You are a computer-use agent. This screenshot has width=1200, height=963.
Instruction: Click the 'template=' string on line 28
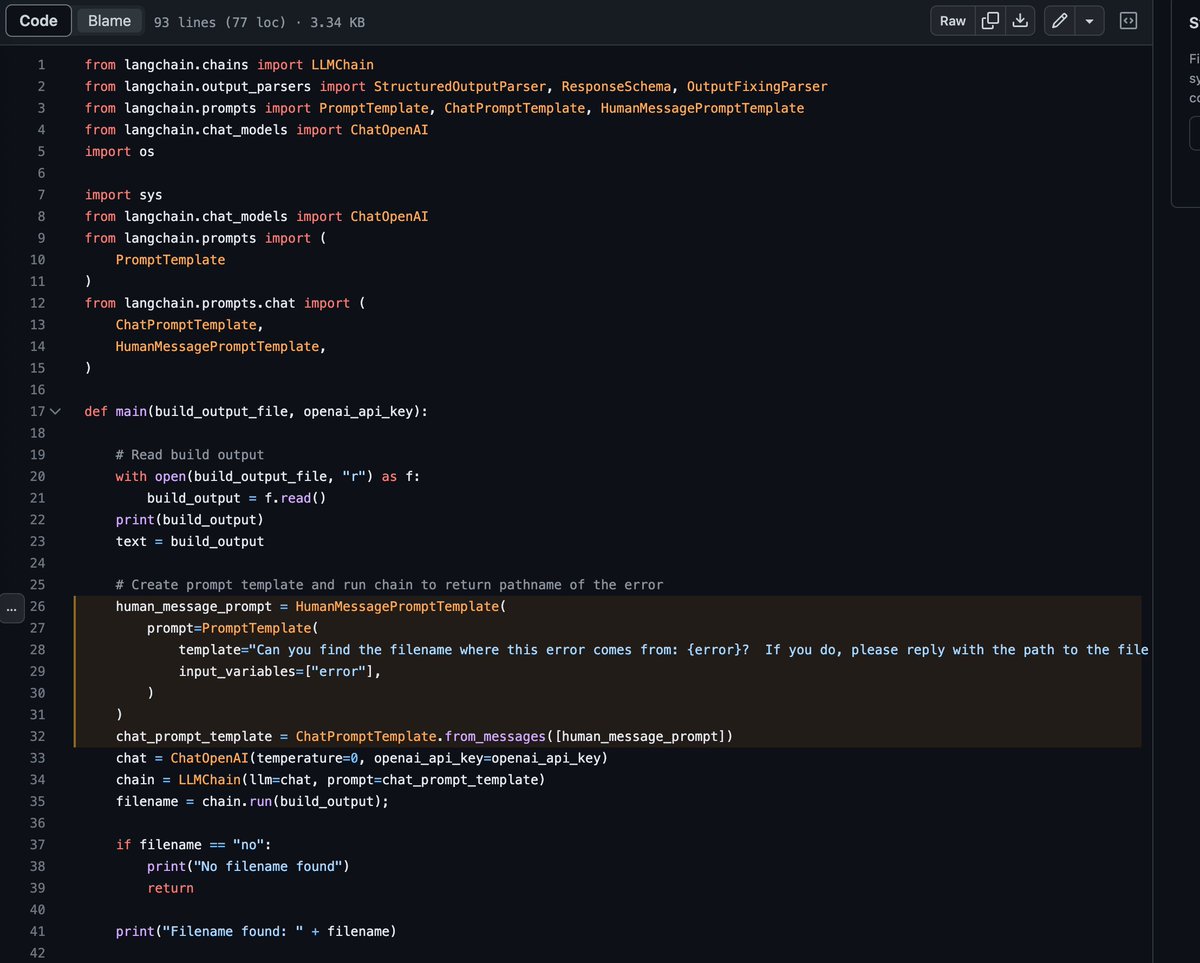pyautogui.click(x=663, y=650)
